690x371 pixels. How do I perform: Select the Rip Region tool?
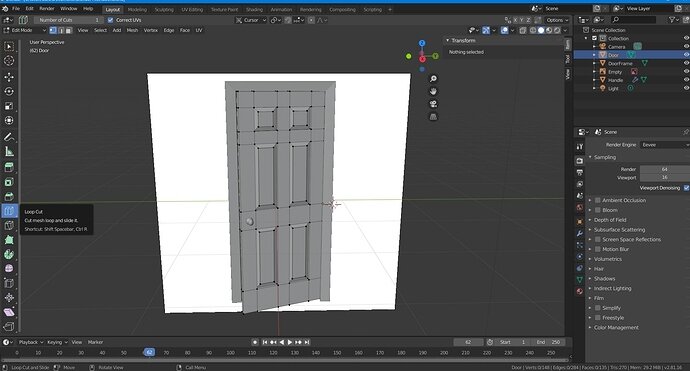tap(9, 327)
